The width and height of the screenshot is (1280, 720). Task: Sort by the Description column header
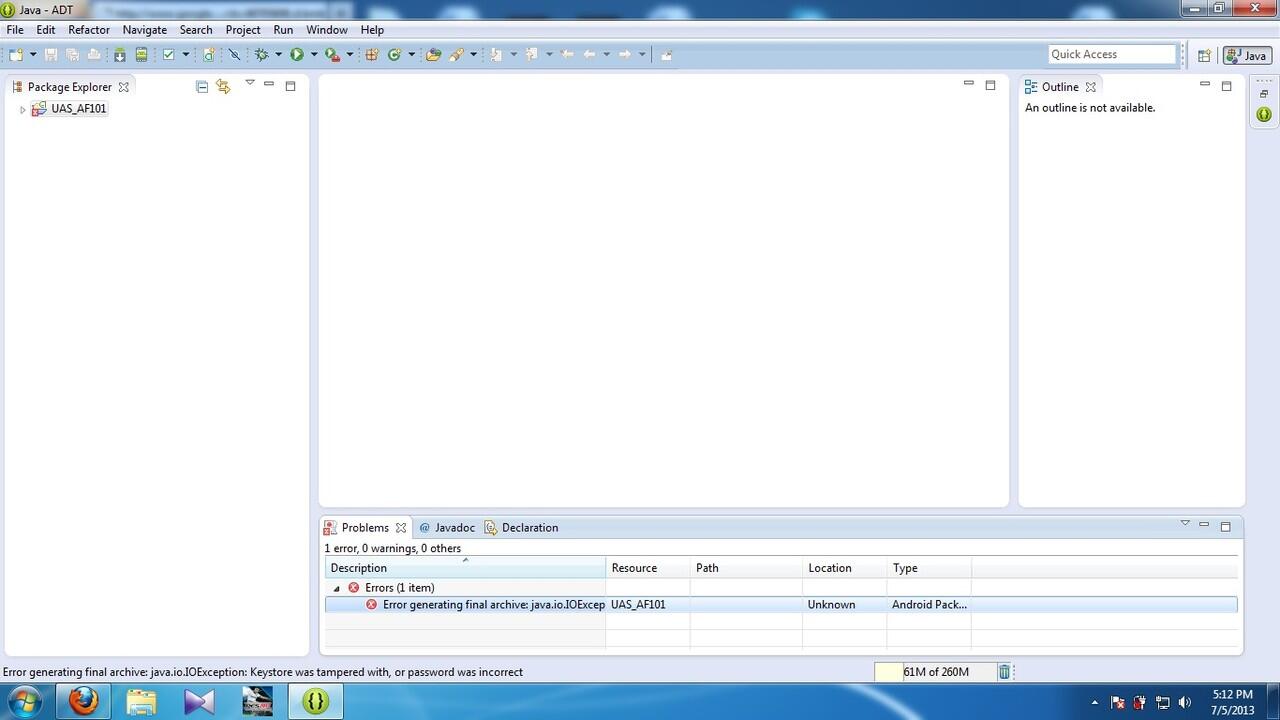(465, 568)
